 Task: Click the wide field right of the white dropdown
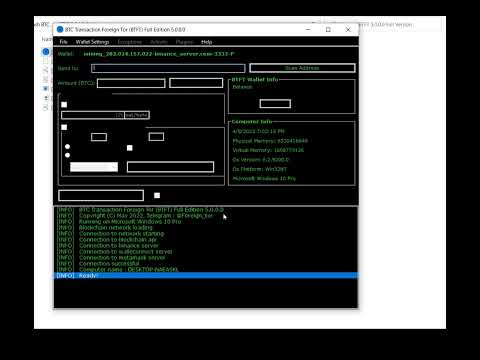(x=170, y=167)
